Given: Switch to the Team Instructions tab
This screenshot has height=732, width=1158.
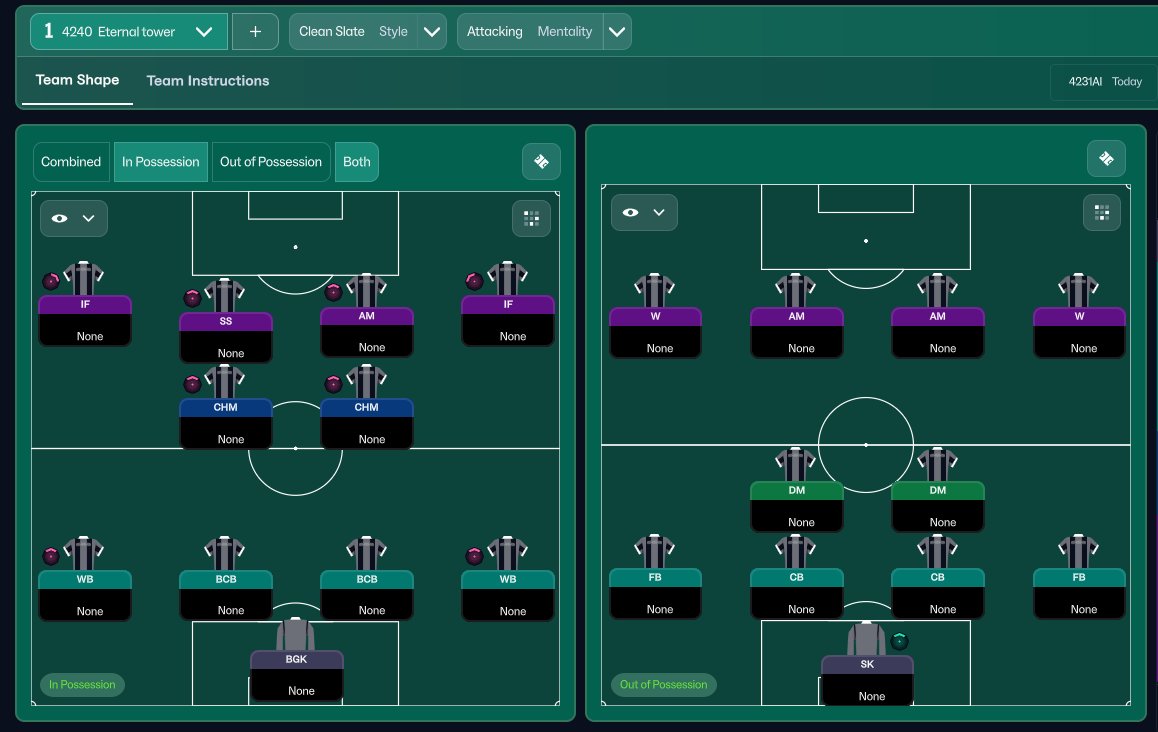Looking at the screenshot, I should coord(208,81).
